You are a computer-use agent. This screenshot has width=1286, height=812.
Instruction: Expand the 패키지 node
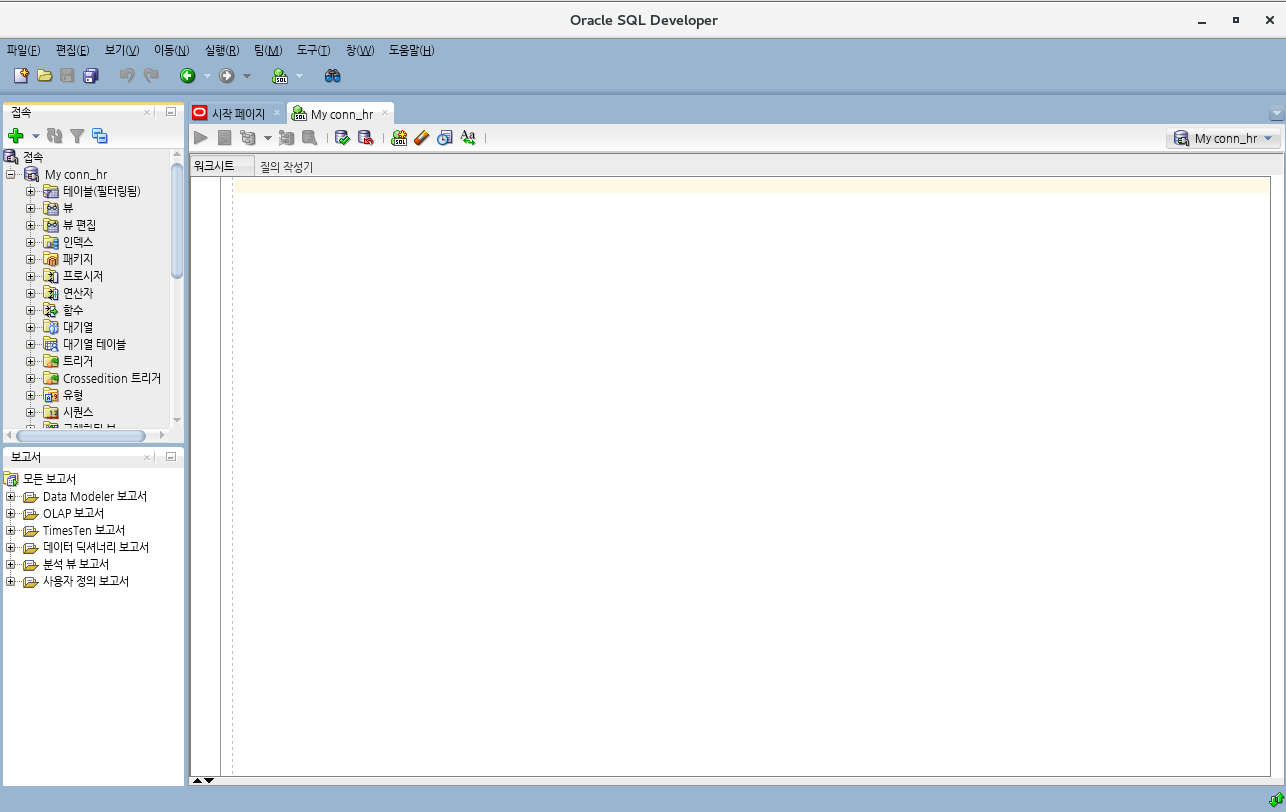31,259
